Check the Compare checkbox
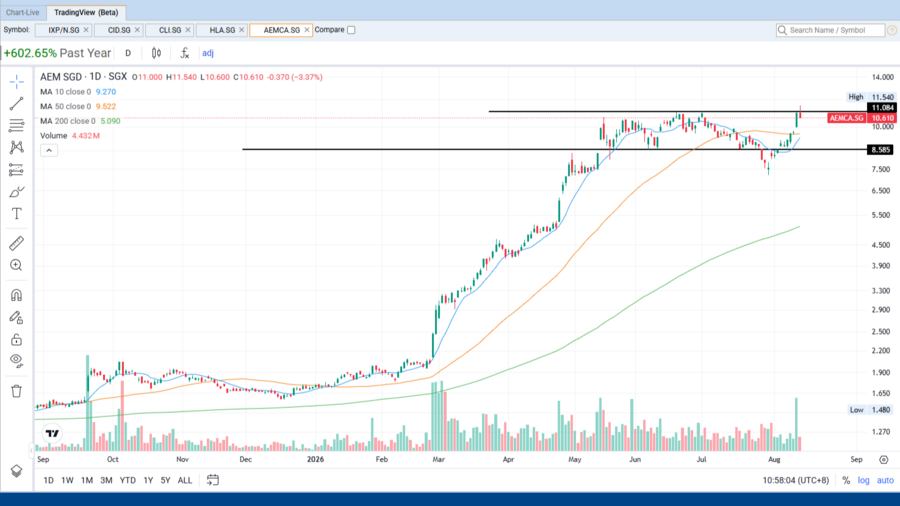 (351, 30)
